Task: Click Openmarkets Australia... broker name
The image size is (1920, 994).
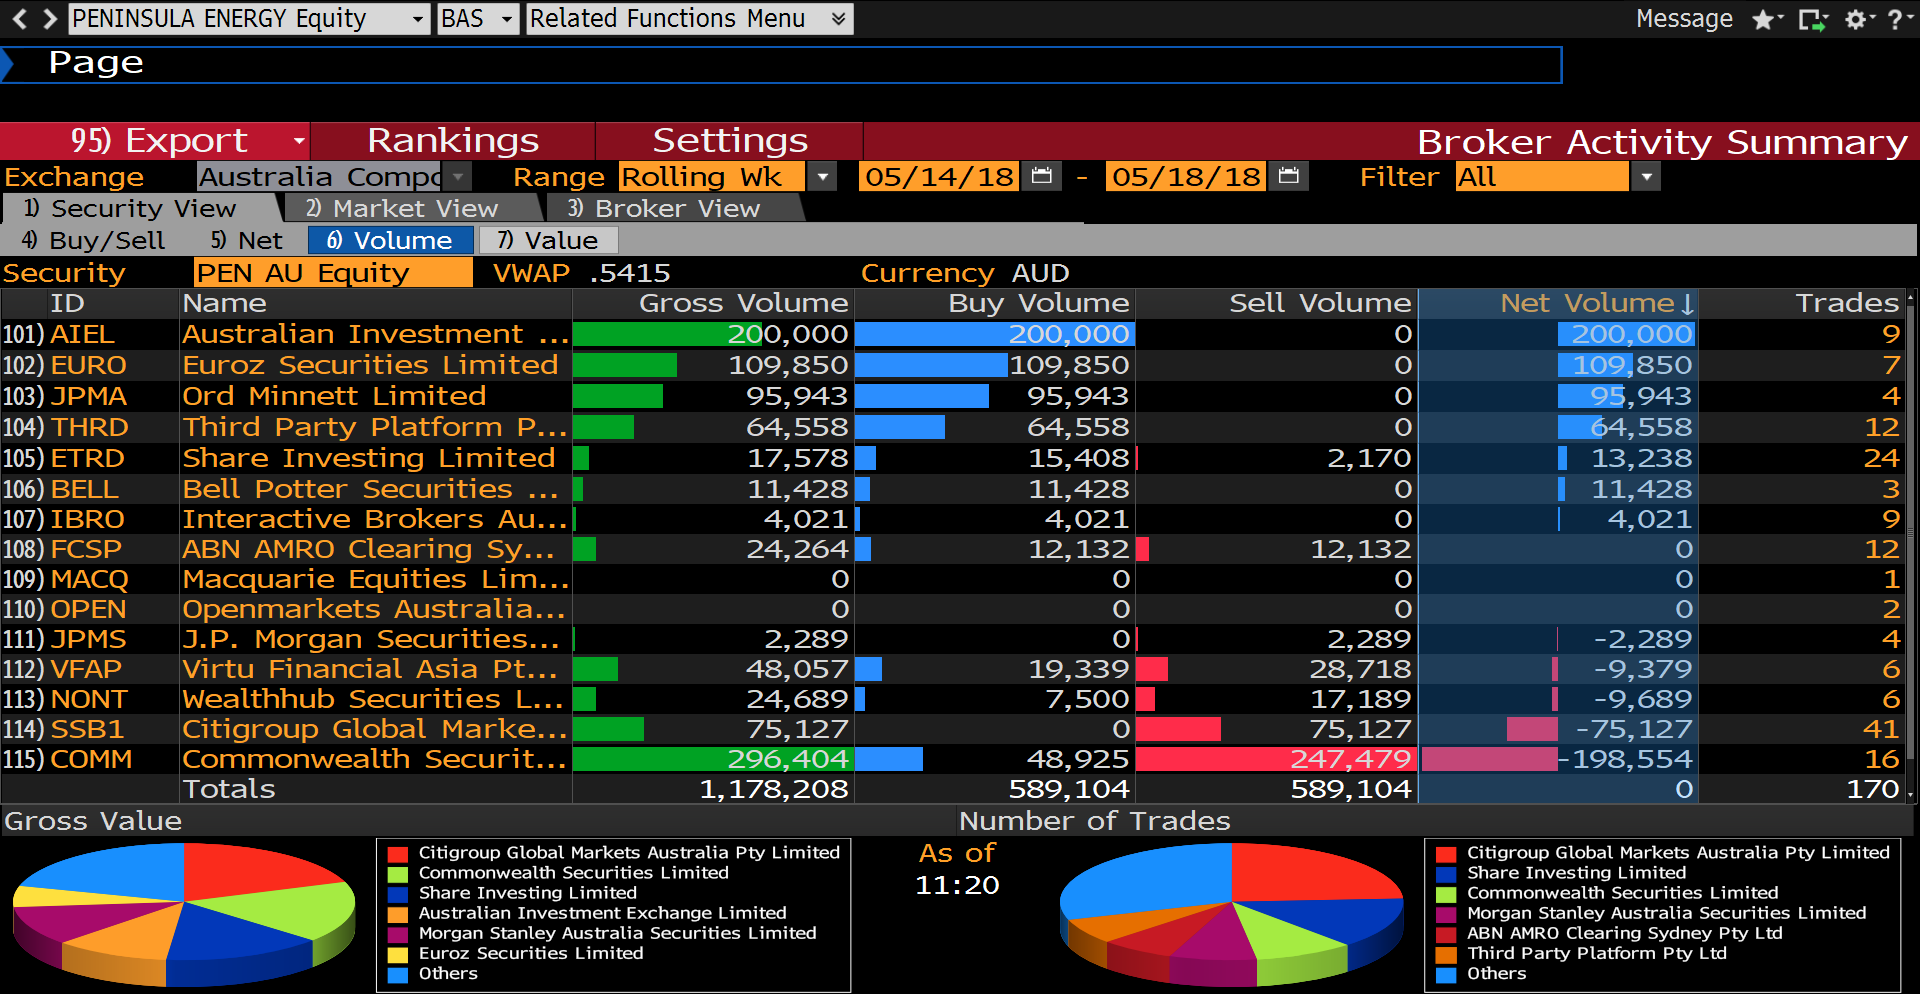Action: tap(374, 610)
